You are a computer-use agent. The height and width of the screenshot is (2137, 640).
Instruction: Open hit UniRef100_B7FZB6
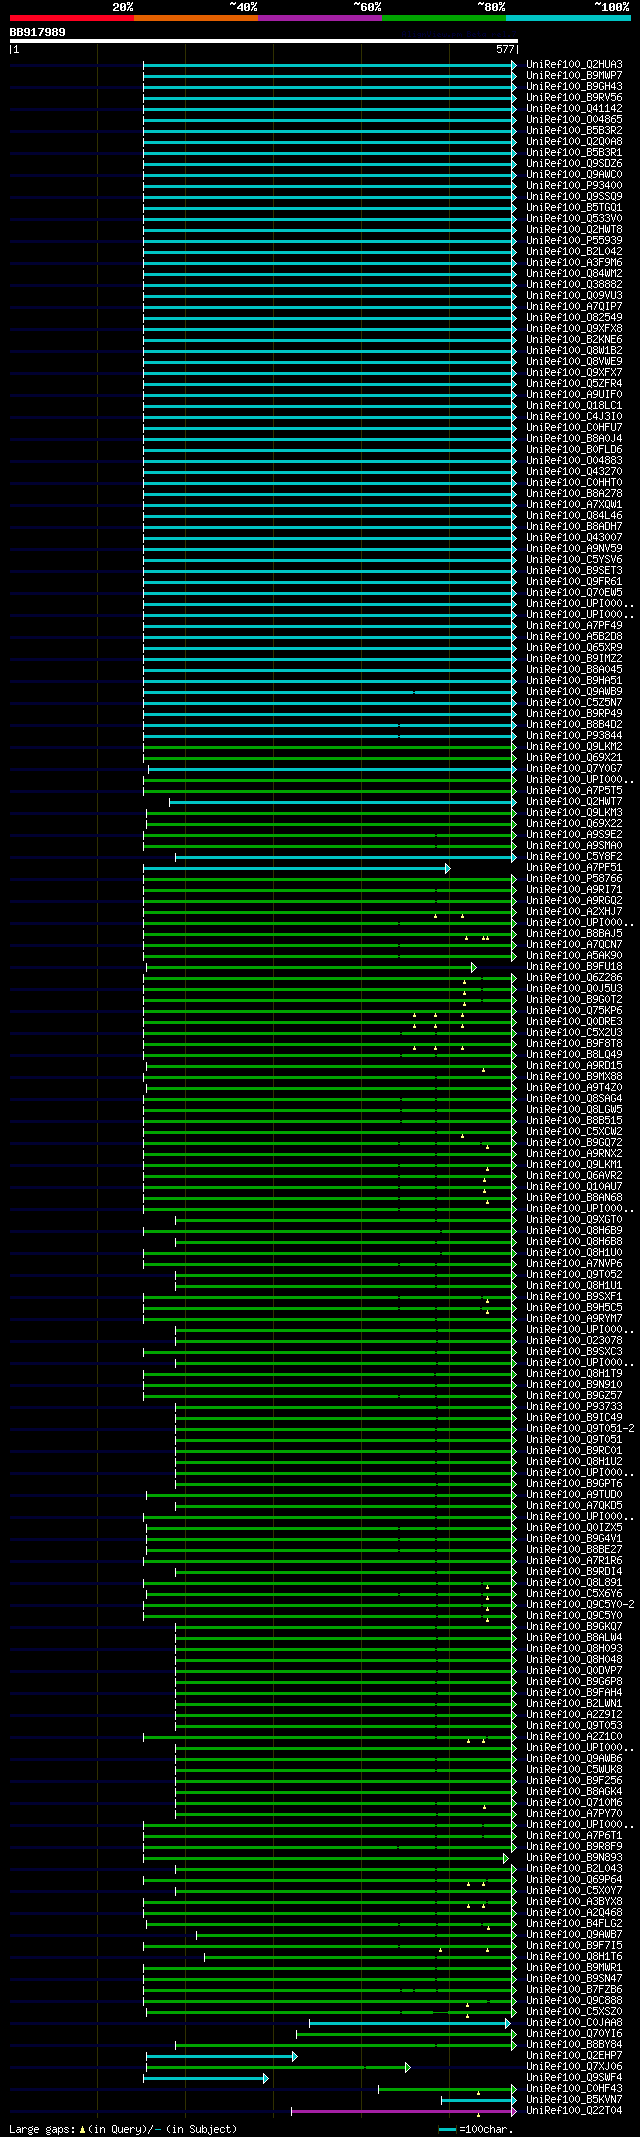pyautogui.click(x=574, y=1990)
